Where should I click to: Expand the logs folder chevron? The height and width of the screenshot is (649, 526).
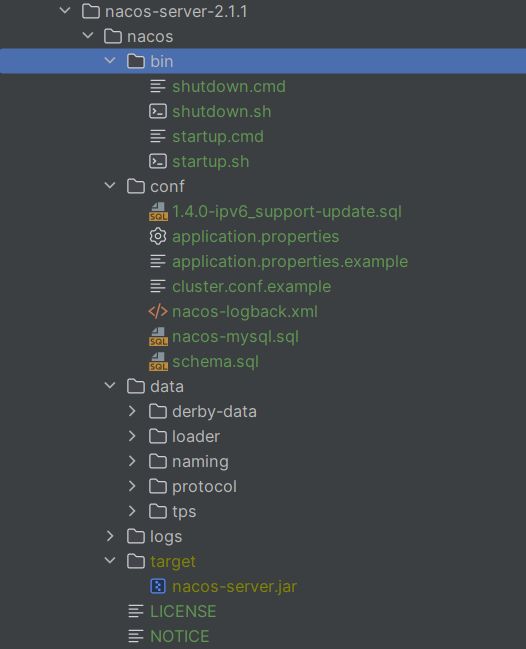[x=110, y=536]
